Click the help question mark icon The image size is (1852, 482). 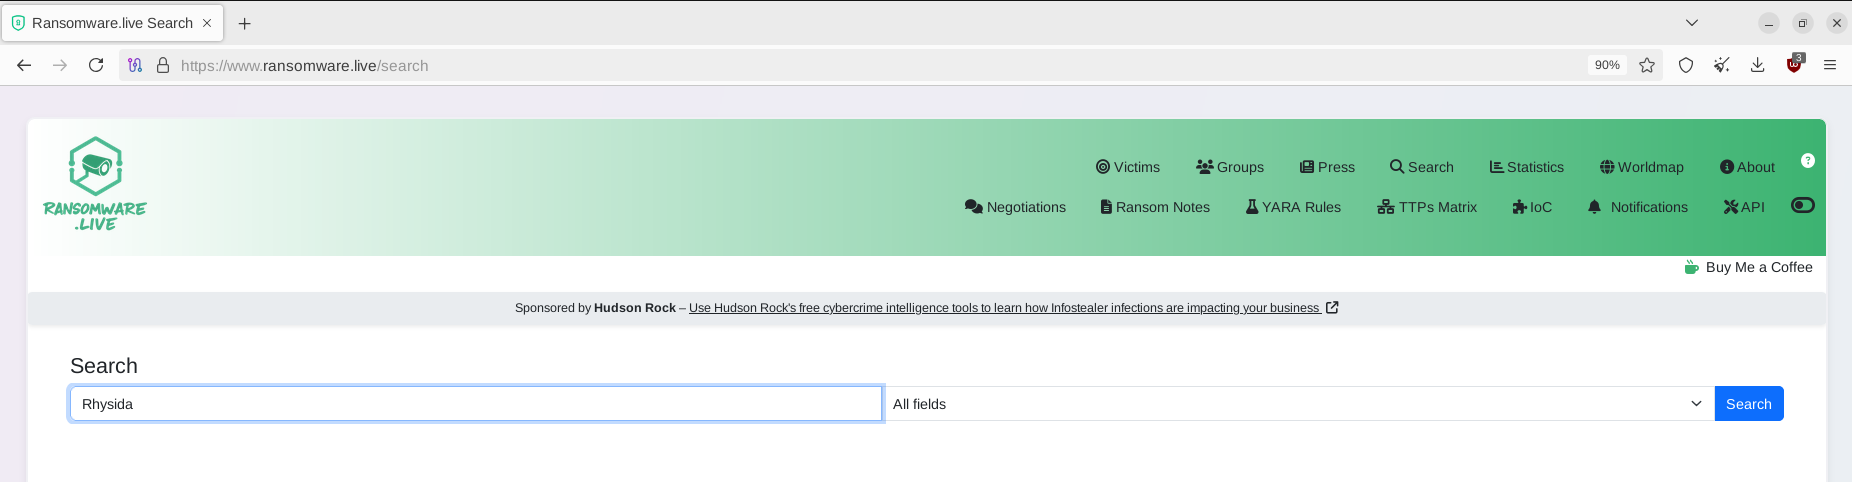click(x=1808, y=160)
